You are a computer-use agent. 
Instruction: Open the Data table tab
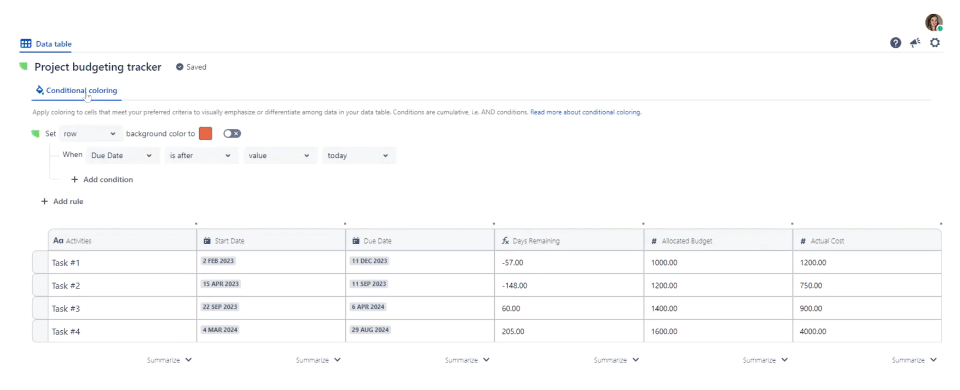click(x=46, y=44)
